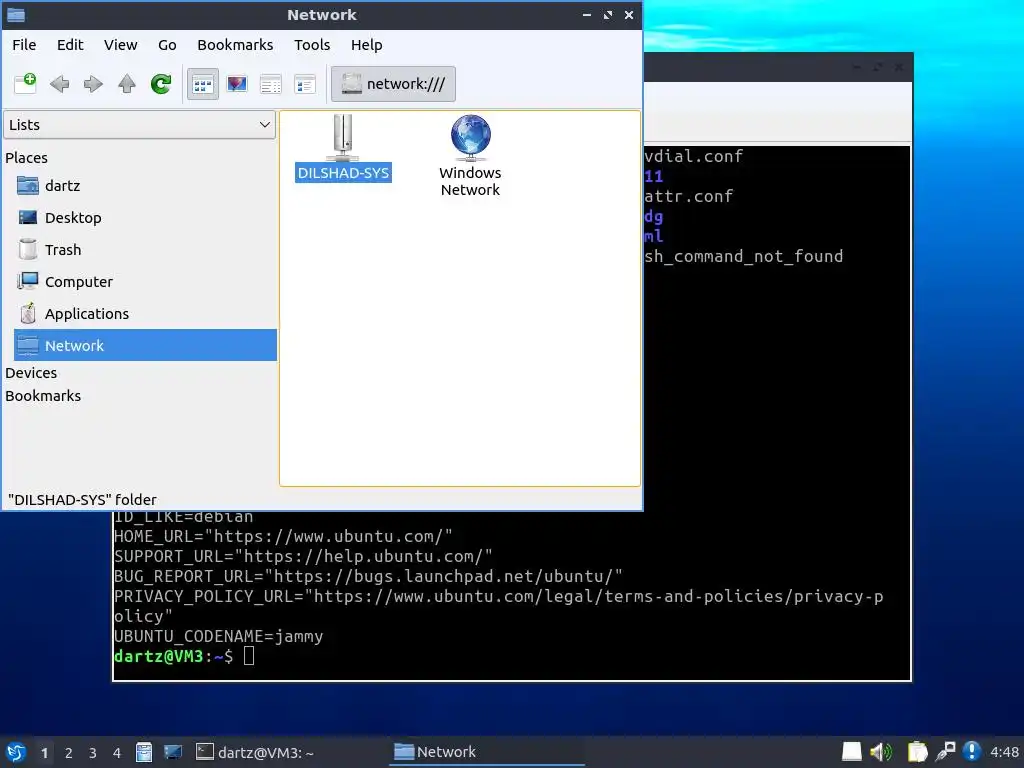
Task: Open the Edit menu
Action: tap(70, 45)
